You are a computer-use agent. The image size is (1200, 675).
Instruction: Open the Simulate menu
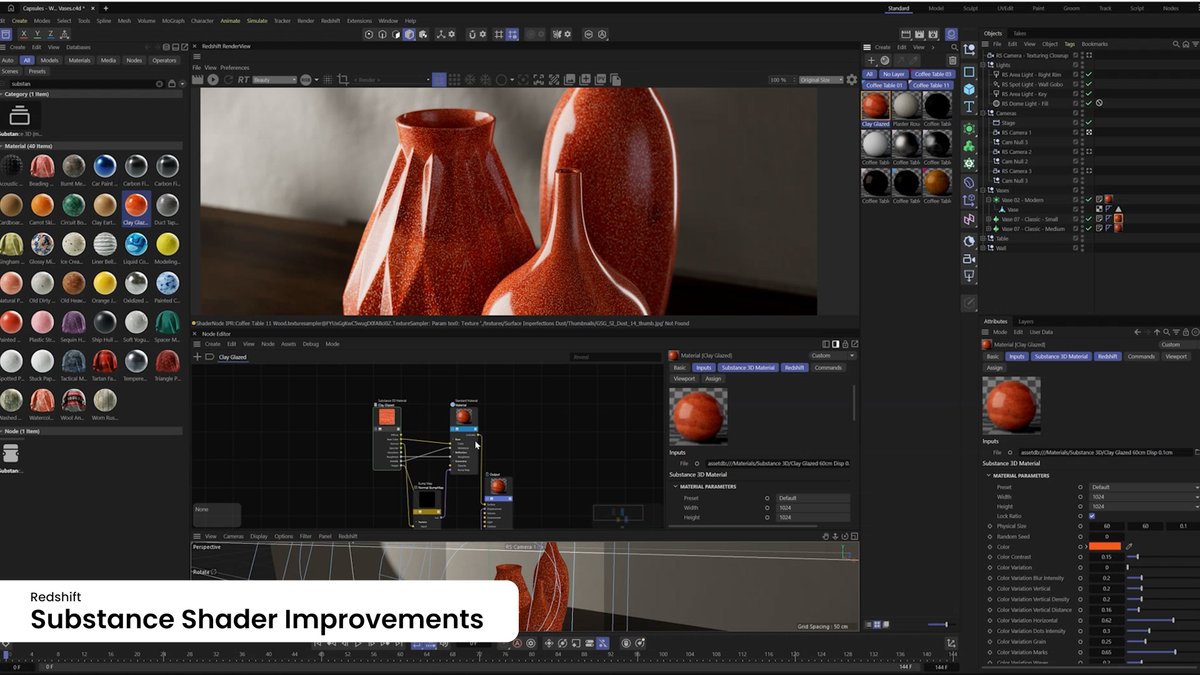pos(257,20)
